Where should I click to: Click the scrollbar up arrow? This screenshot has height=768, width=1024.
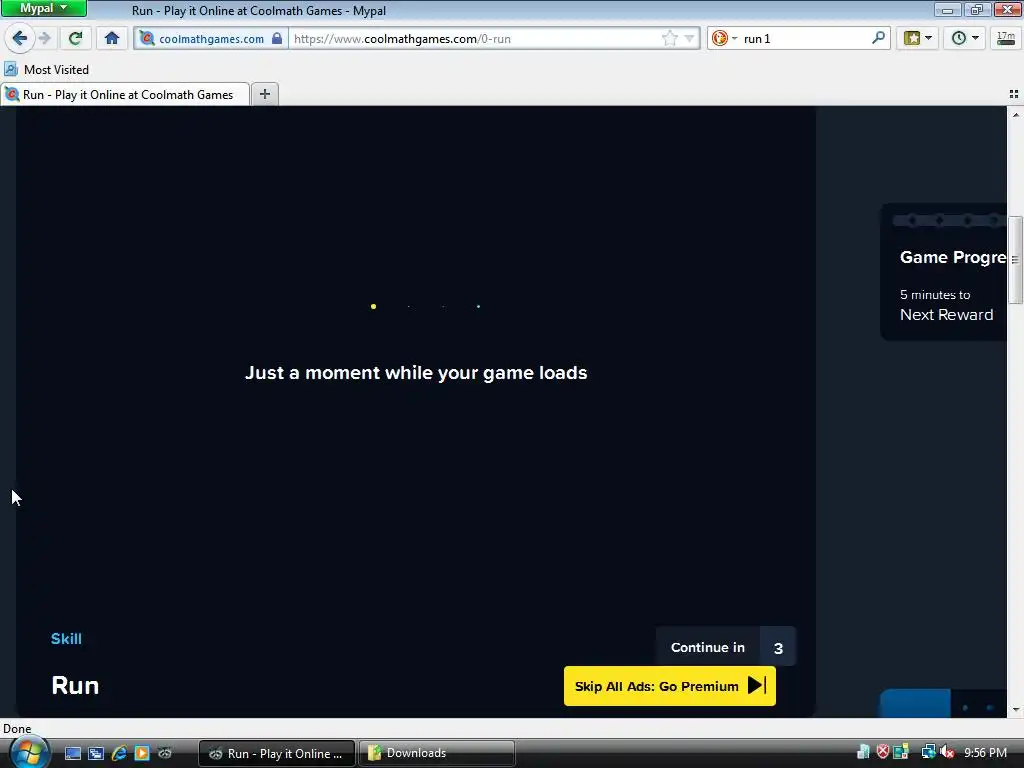[1015, 114]
